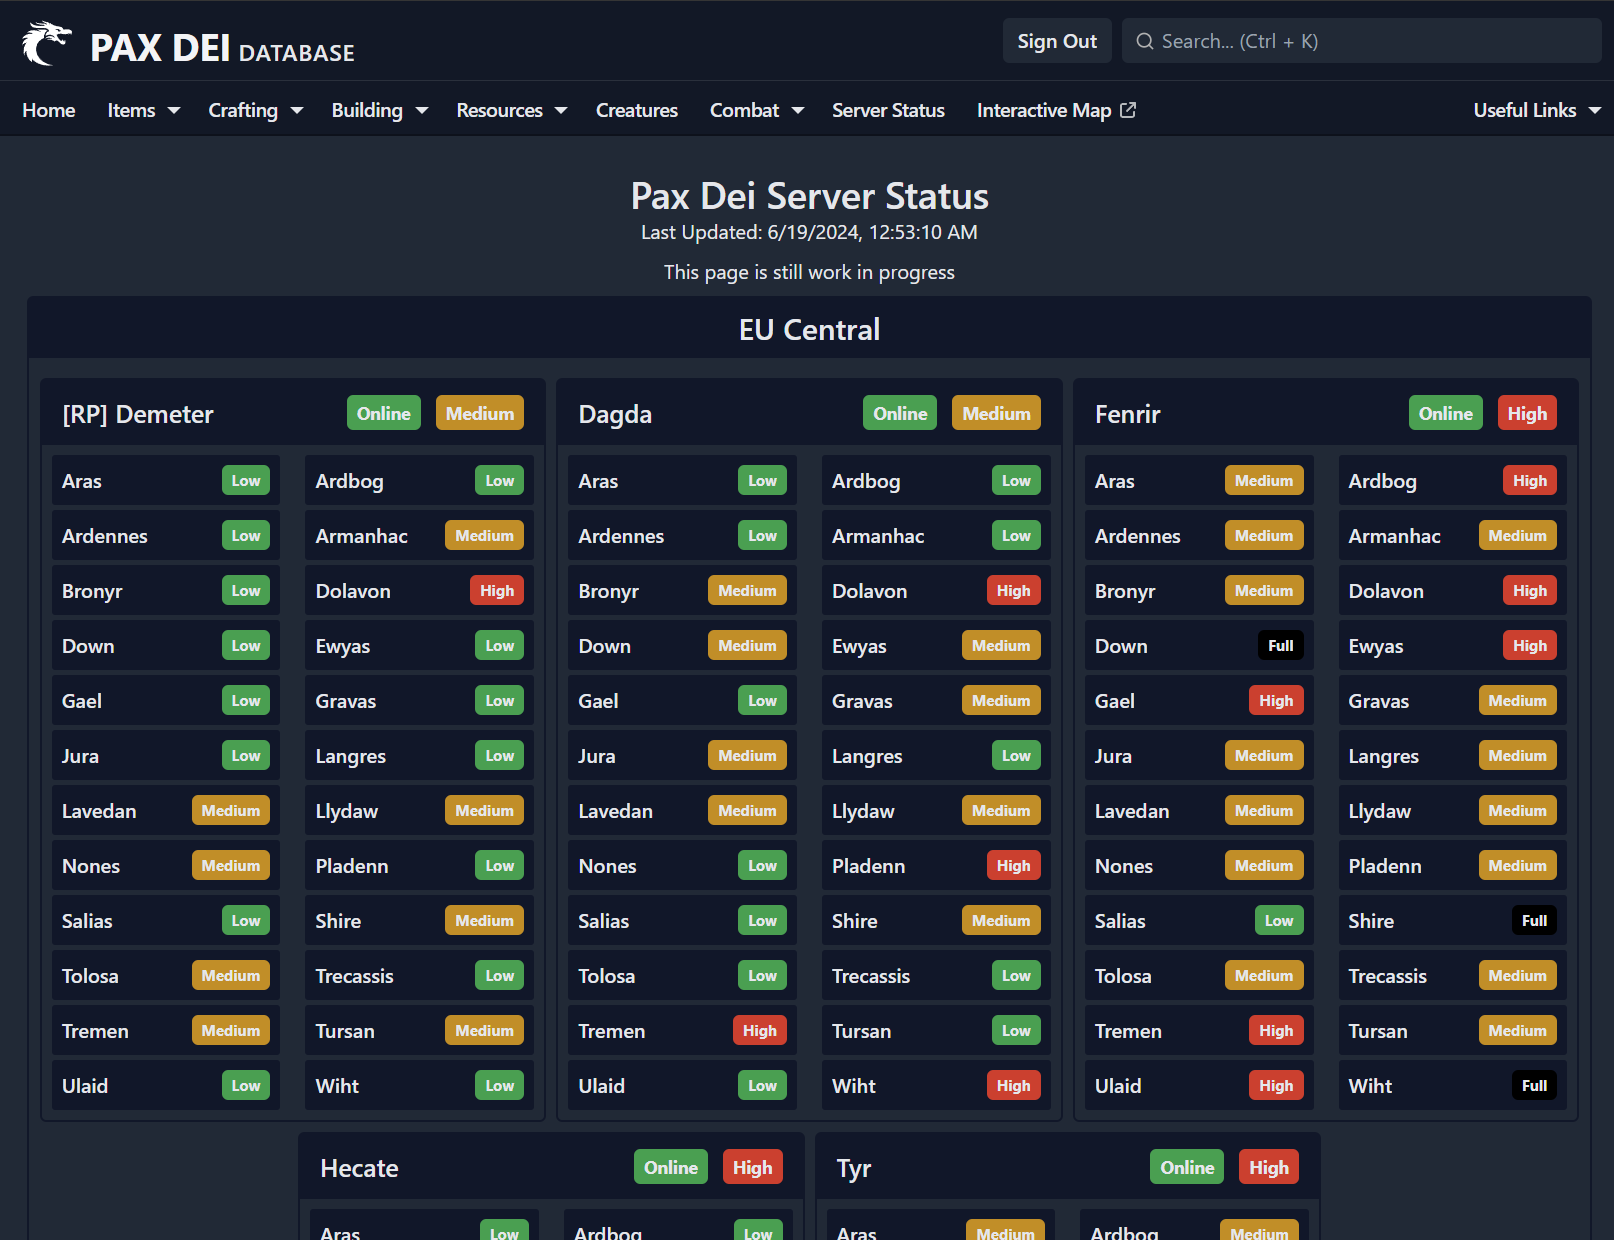Expand the Crafting dropdown menu

pos(255,110)
